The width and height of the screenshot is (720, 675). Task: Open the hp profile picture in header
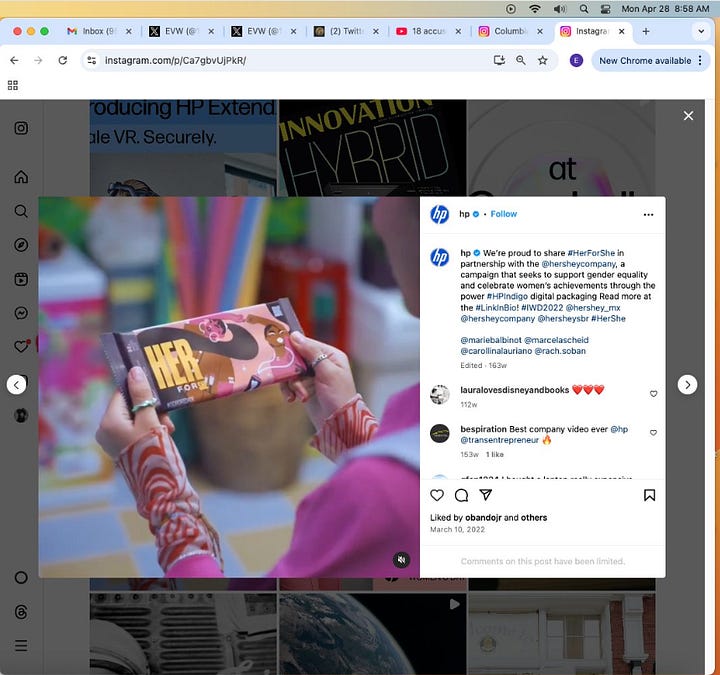point(439,214)
